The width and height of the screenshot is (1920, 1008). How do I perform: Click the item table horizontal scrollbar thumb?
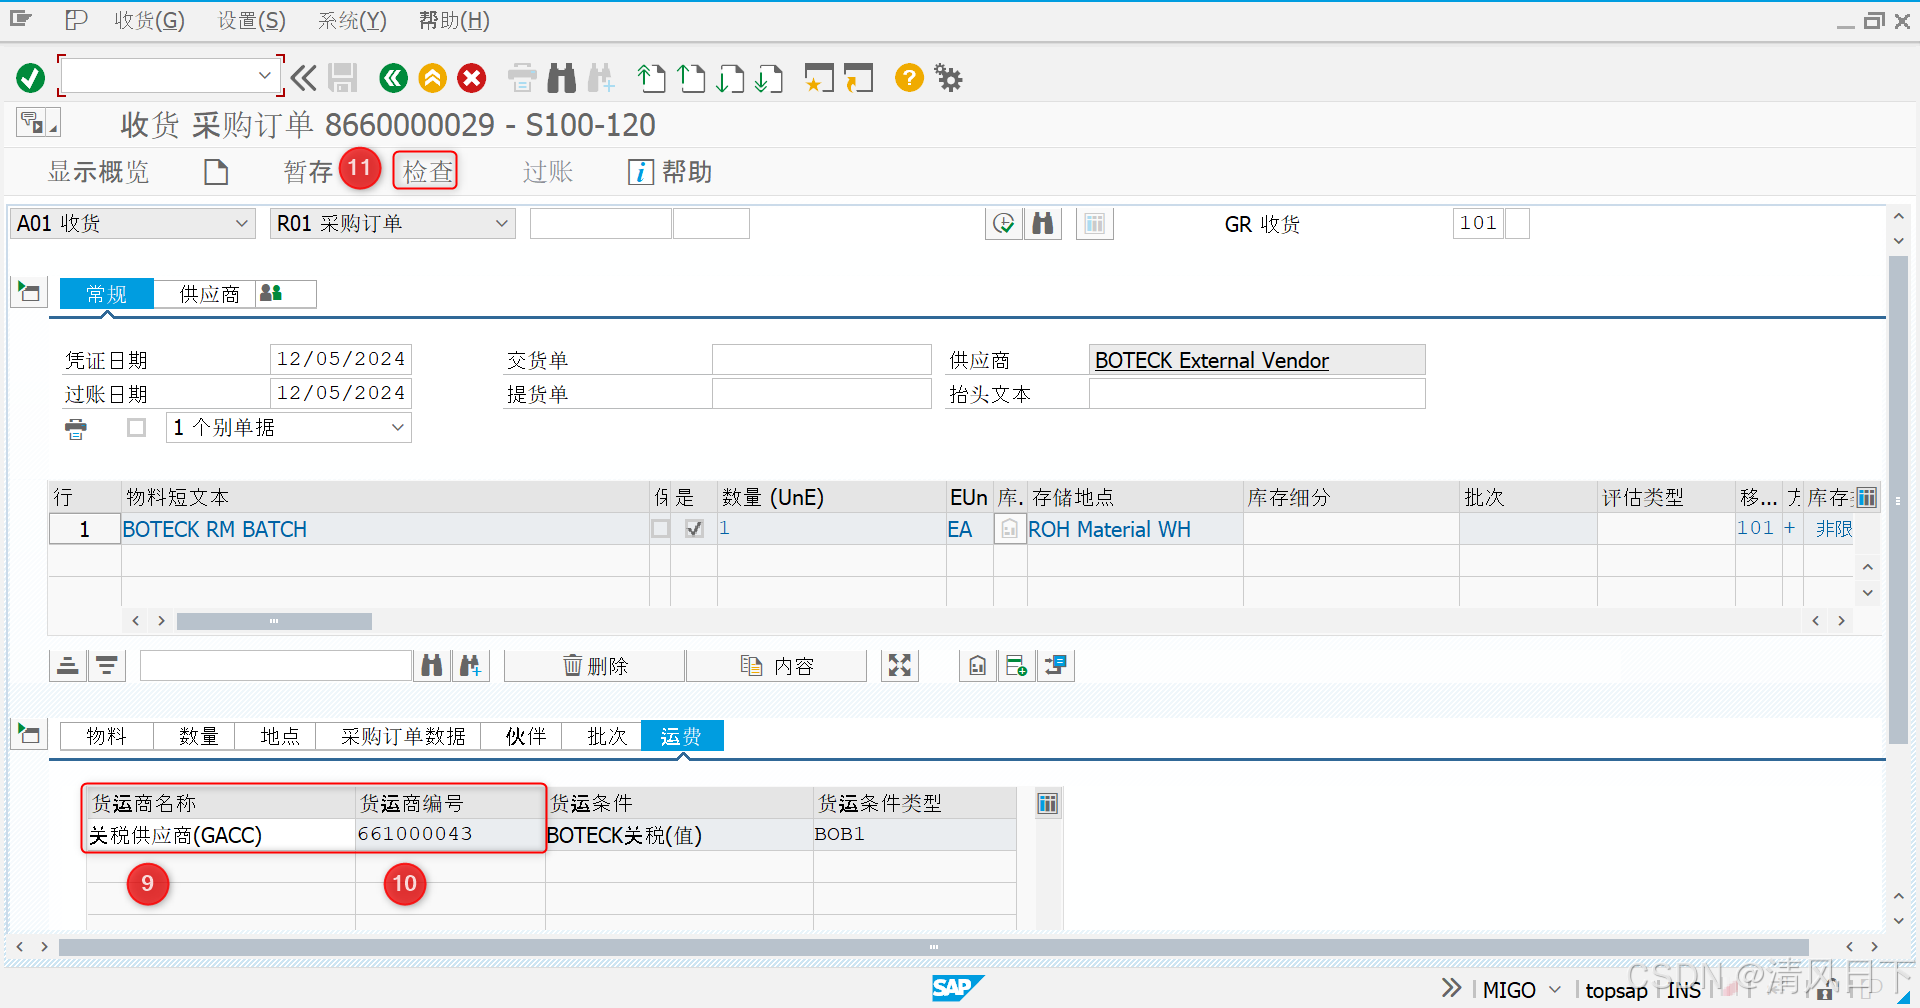point(274,621)
